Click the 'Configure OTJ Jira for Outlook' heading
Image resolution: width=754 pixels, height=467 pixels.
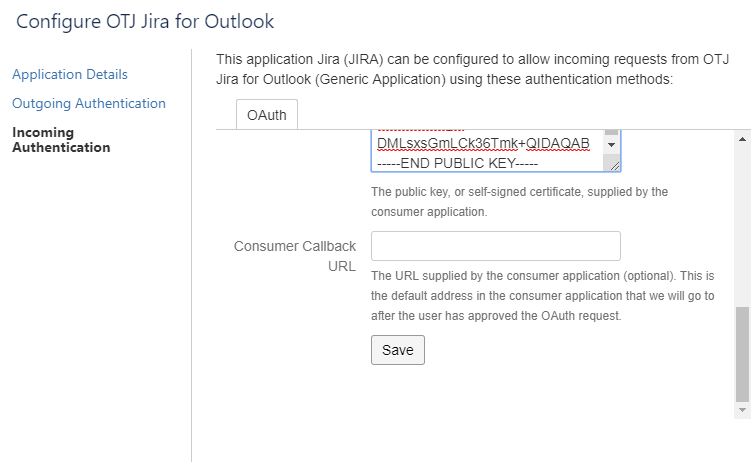pyautogui.click(x=145, y=22)
